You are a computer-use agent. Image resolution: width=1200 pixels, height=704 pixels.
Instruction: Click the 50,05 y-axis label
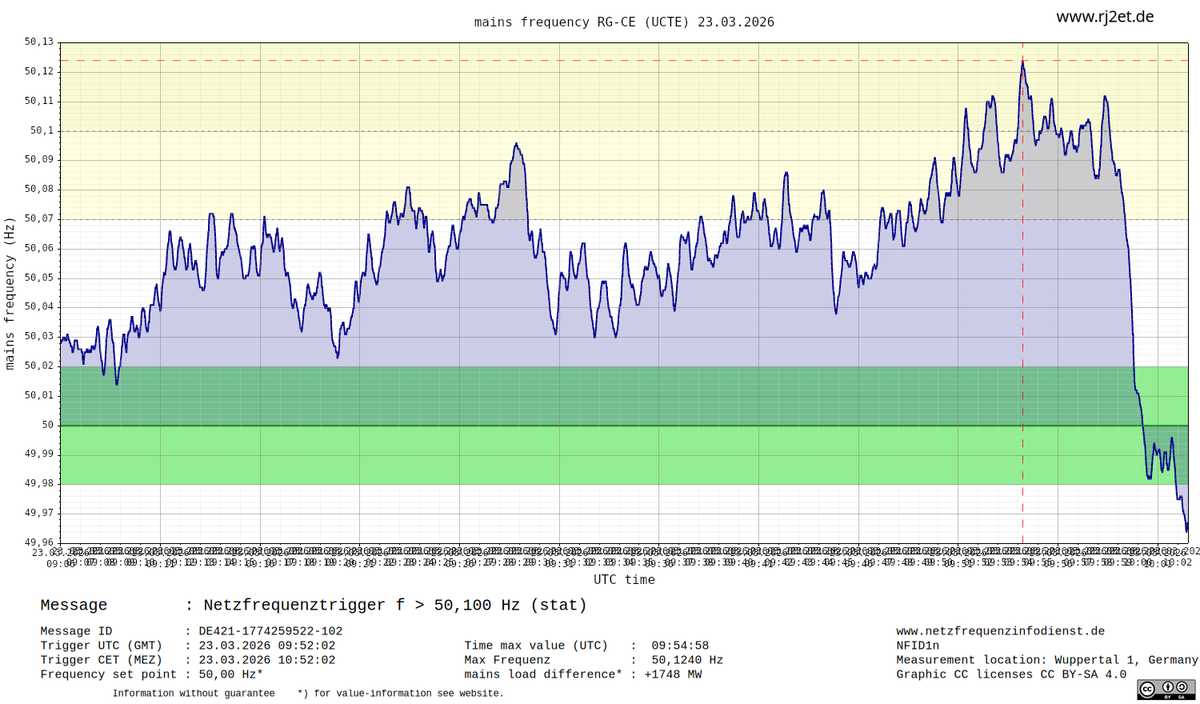(x=39, y=278)
